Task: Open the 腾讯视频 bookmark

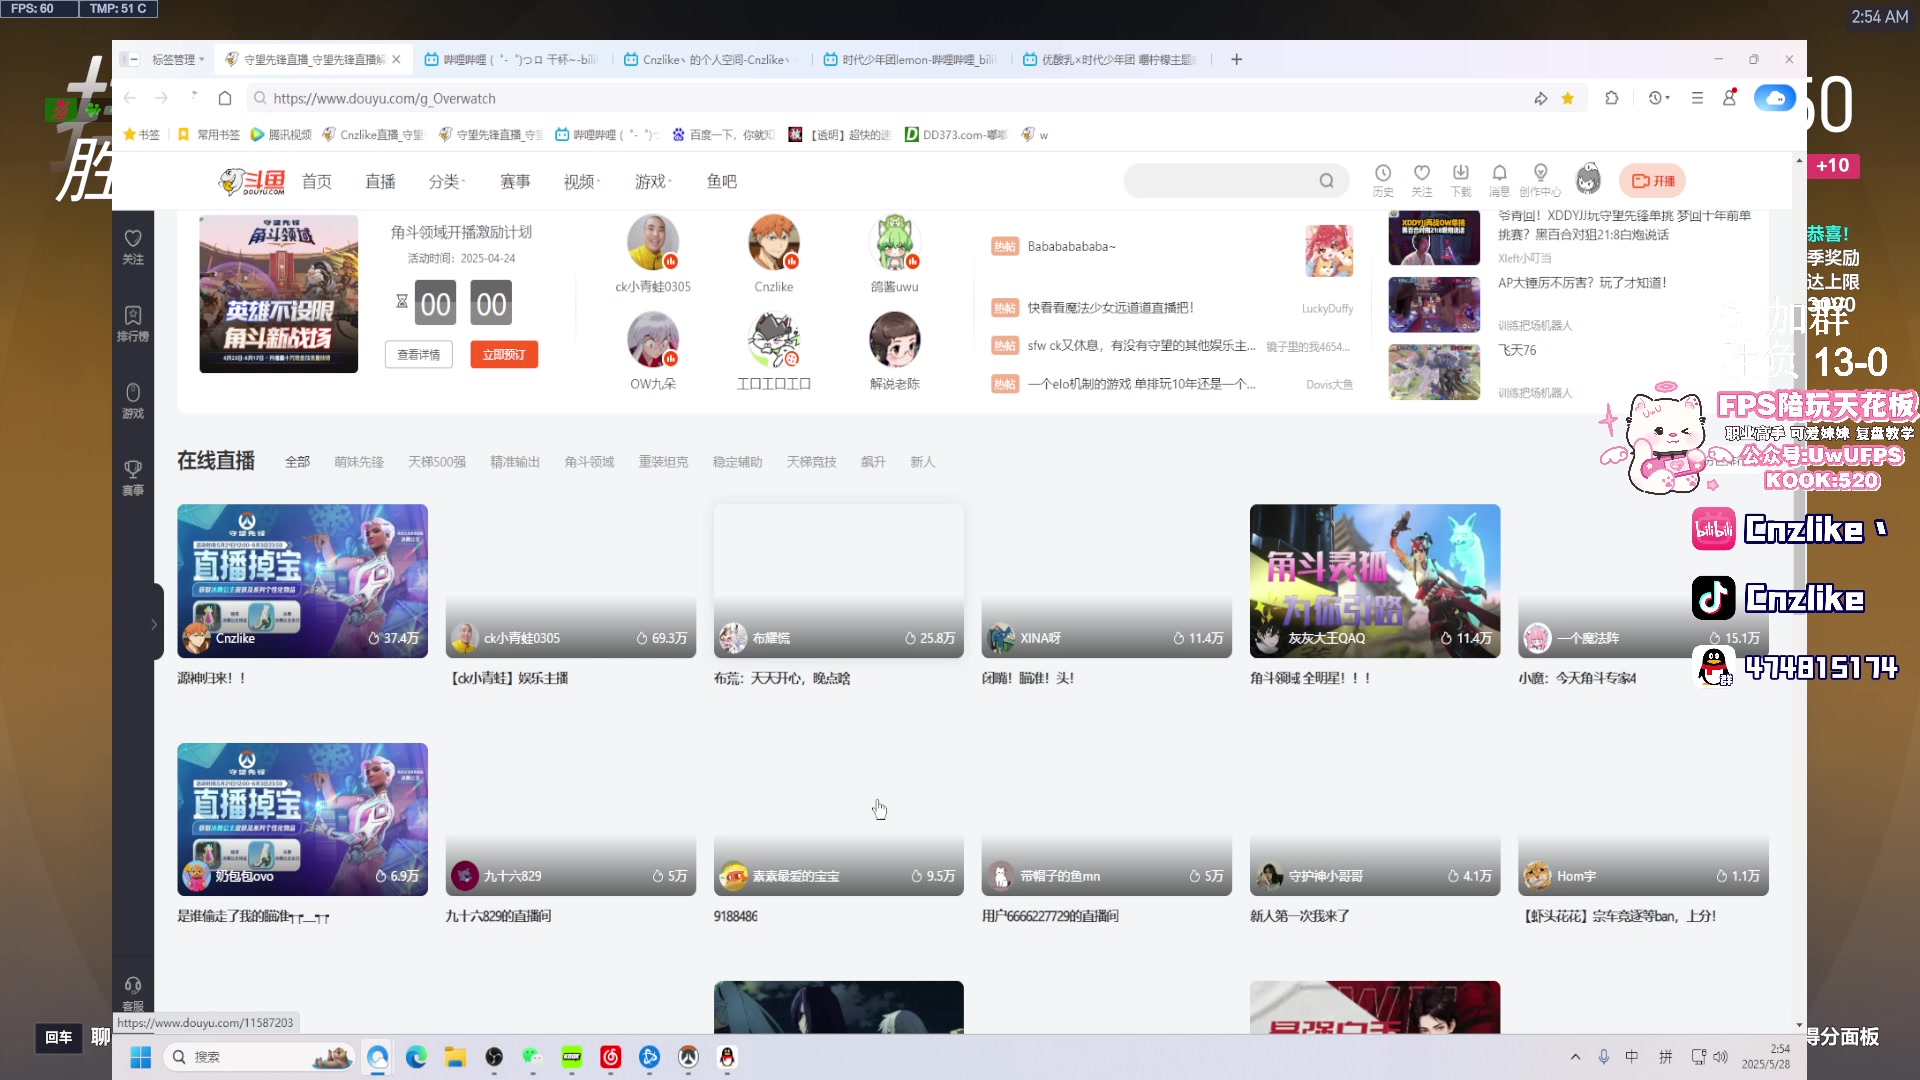Action: (x=281, y=134)
